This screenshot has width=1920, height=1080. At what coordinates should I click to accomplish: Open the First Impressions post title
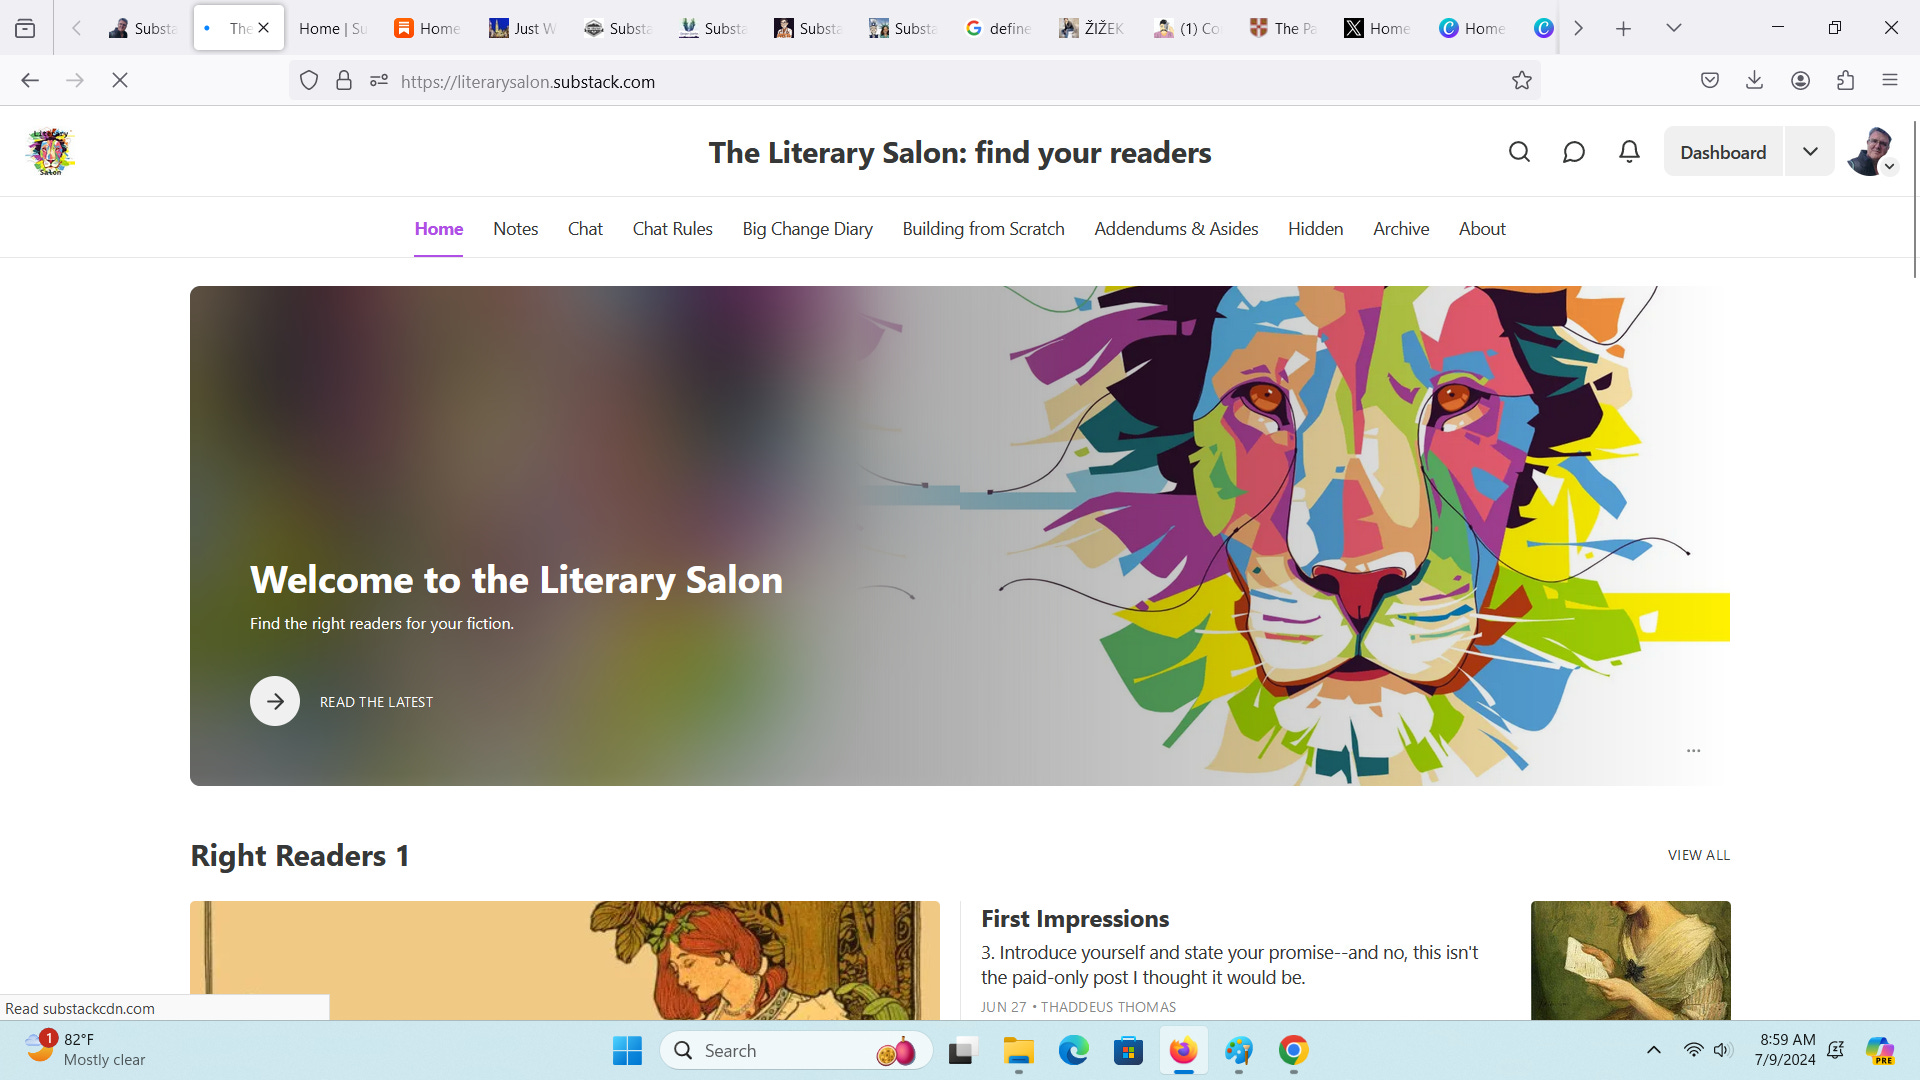pos(1075,919)
